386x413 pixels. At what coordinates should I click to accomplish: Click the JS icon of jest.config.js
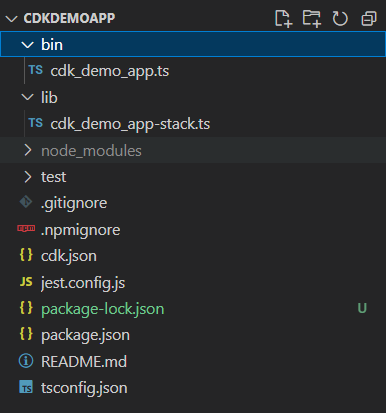pos(26,282)
